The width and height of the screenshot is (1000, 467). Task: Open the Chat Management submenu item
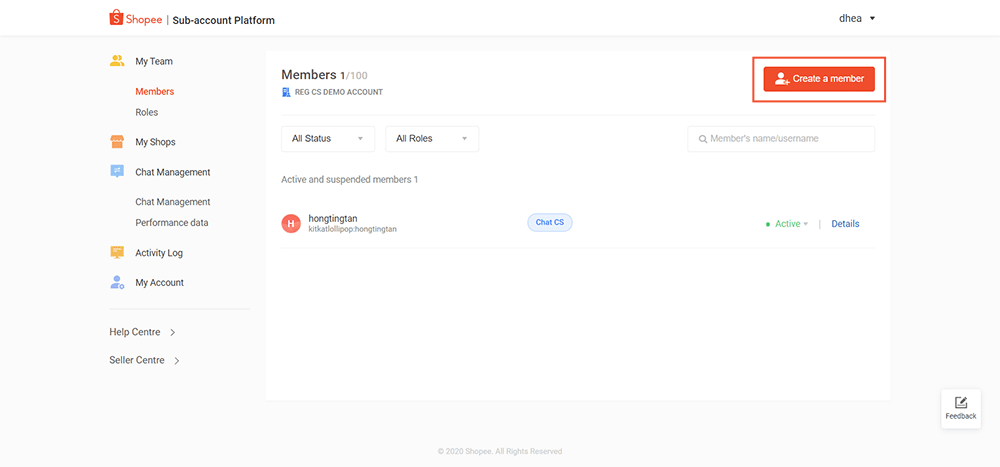pyautogui.click(x=173, y=202)
